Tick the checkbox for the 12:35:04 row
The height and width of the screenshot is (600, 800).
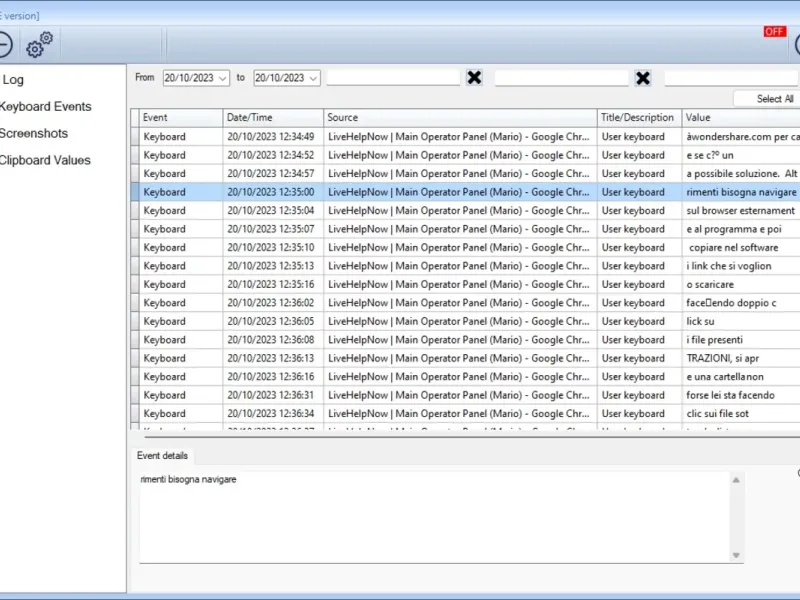click(135, 211)
